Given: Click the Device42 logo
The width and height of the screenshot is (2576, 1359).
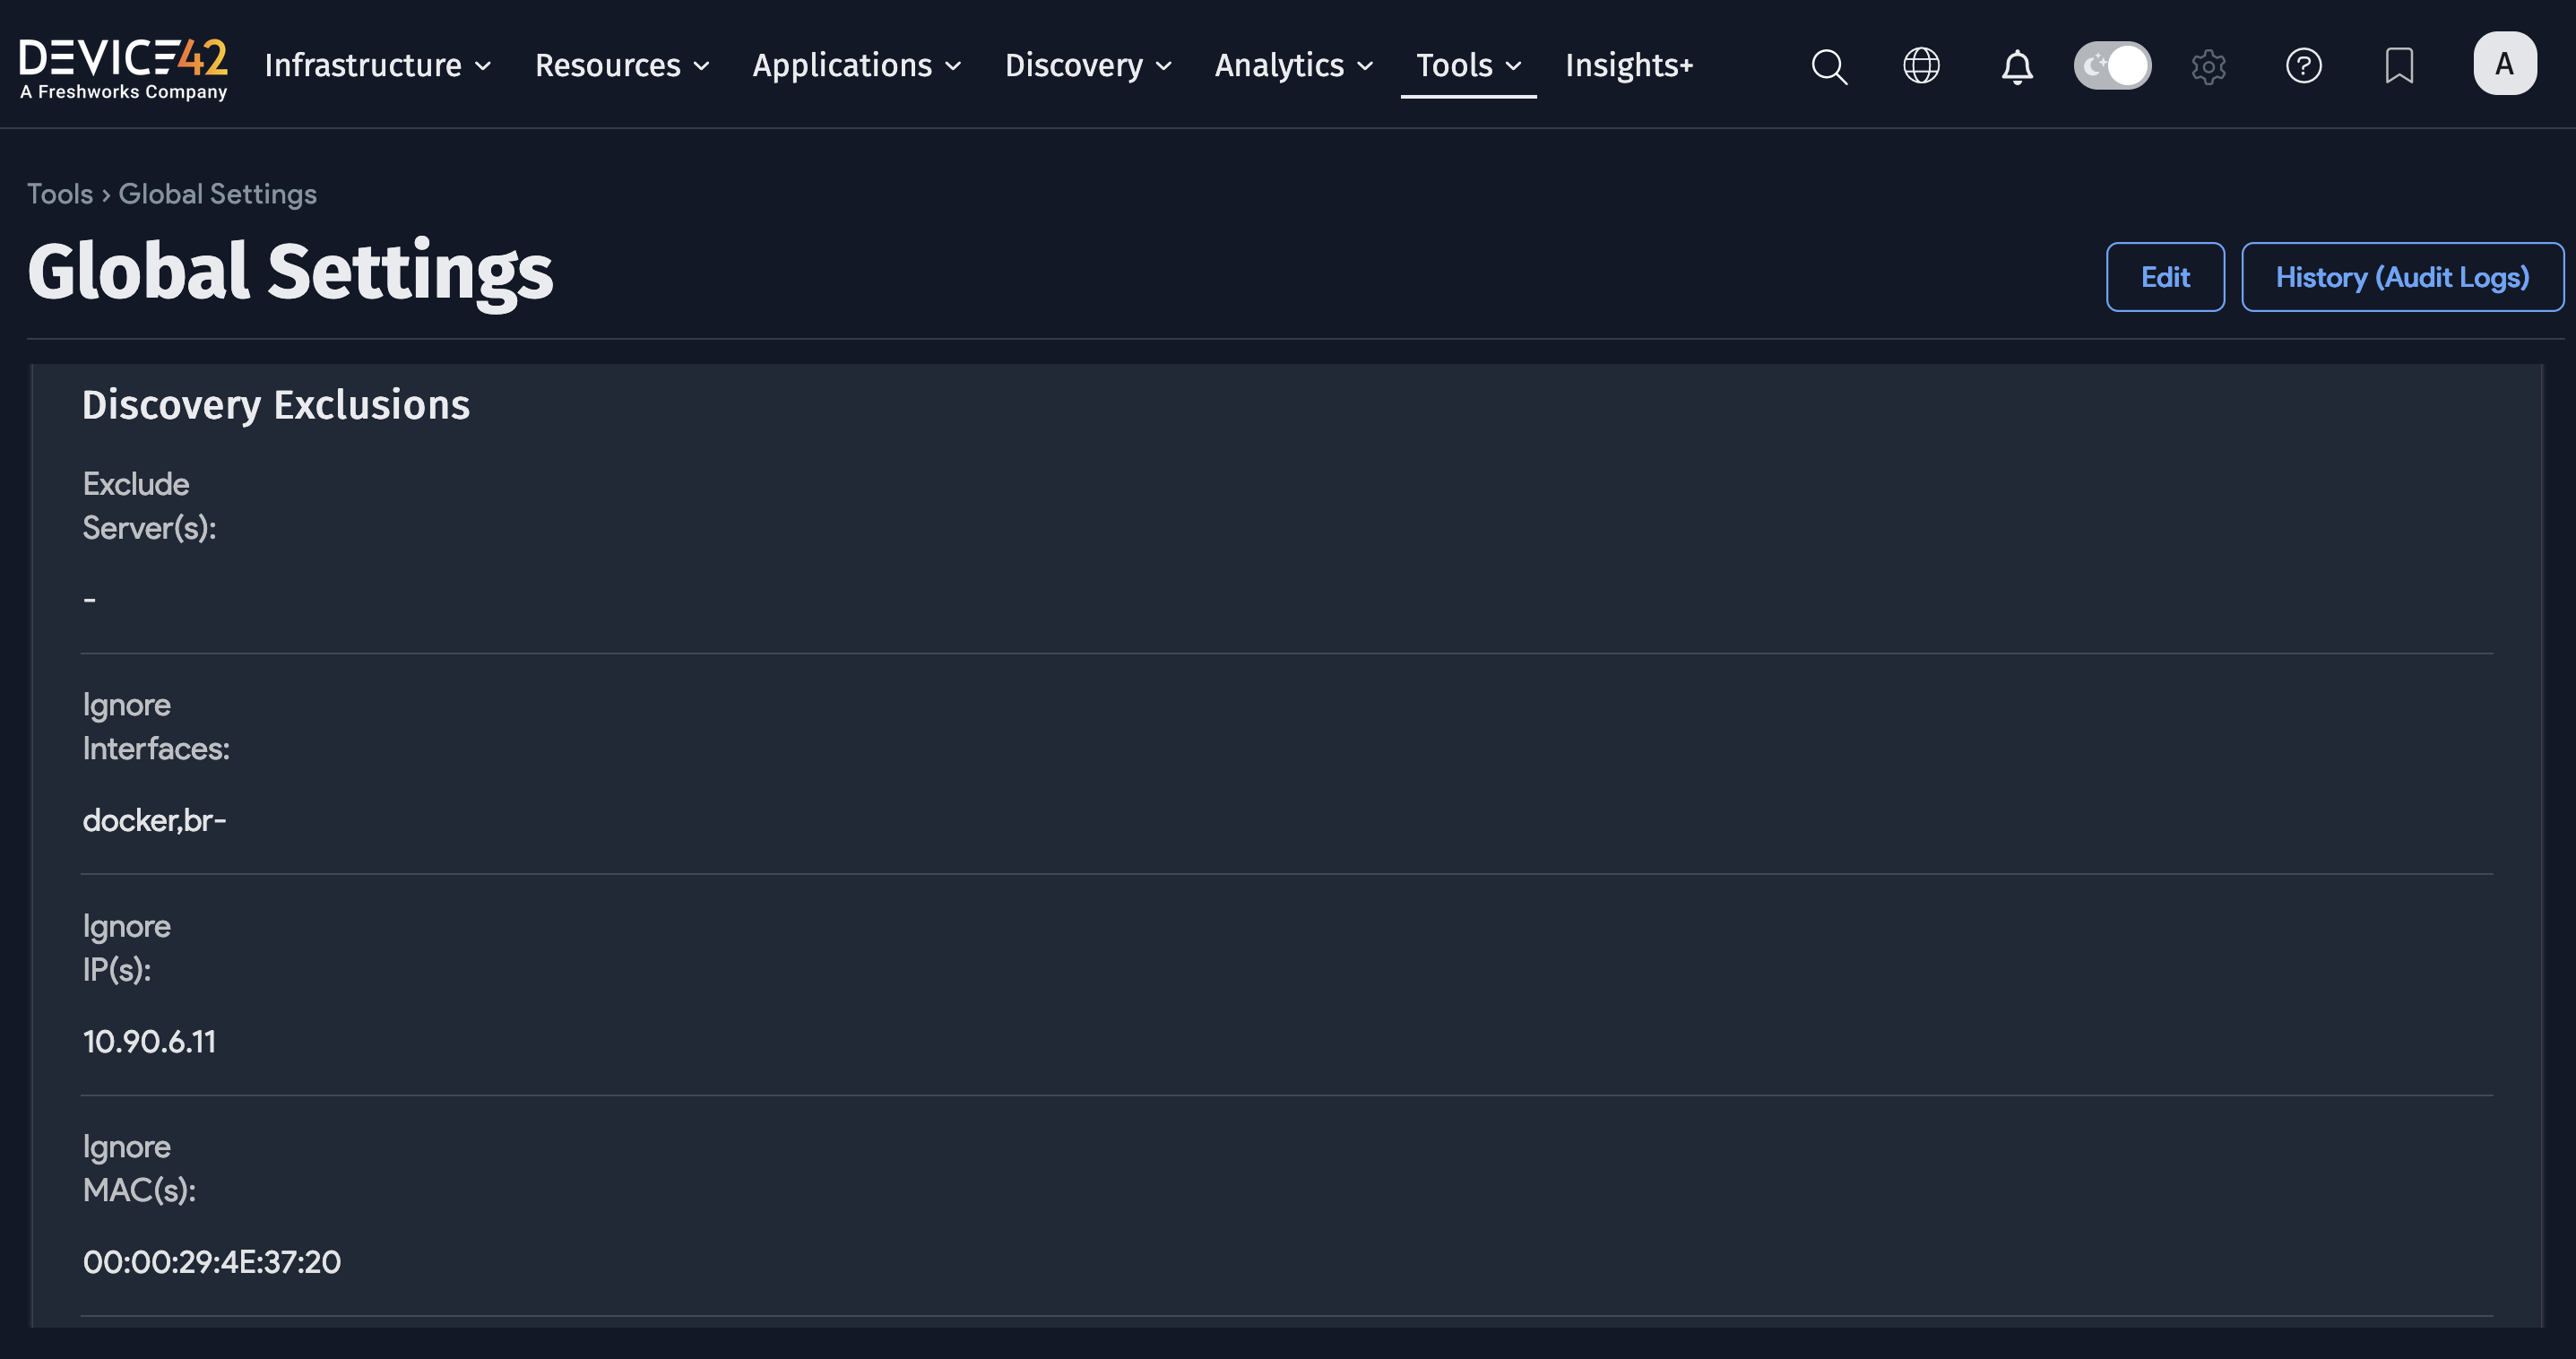Looking at the screenshot, I should click(124, 66).
